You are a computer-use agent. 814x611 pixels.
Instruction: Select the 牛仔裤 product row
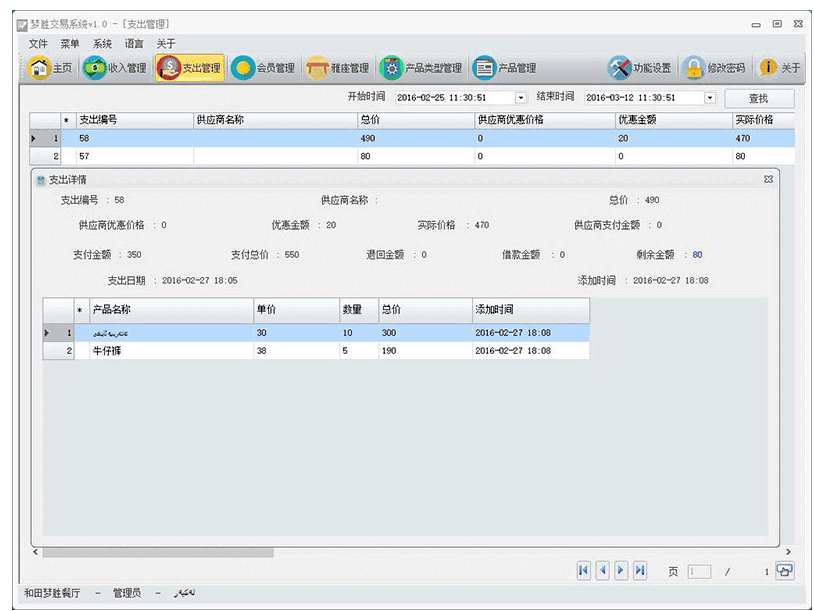(x=316, y=351)
